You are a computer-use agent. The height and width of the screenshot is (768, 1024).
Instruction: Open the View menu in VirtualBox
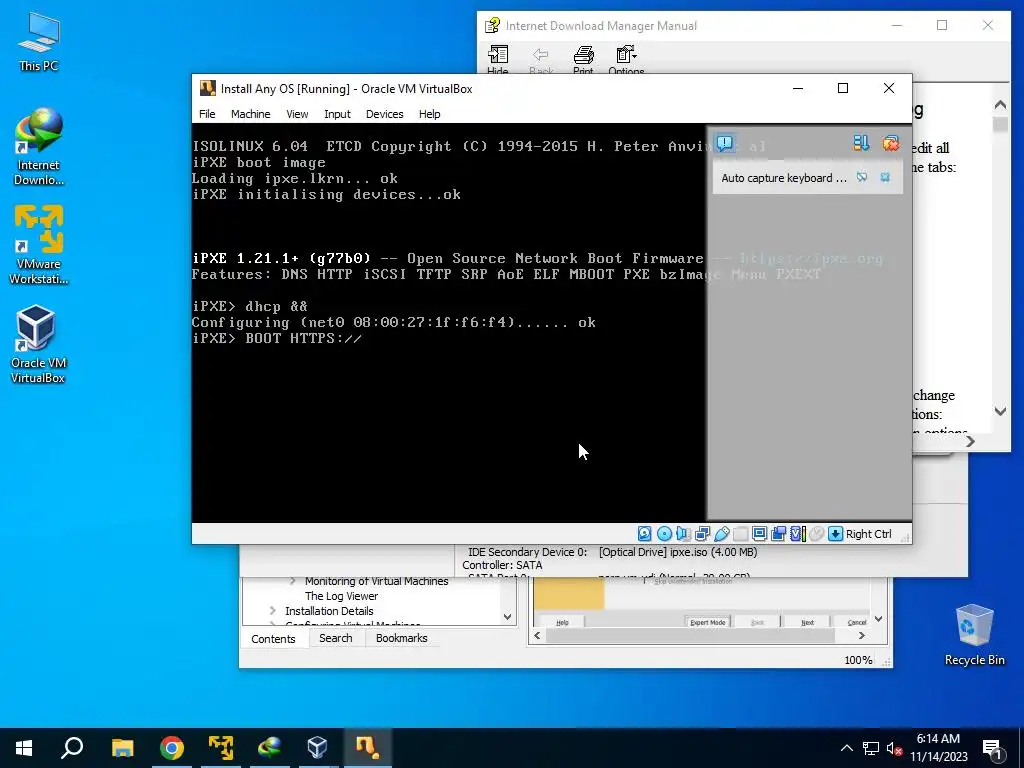tap(297, 114)
